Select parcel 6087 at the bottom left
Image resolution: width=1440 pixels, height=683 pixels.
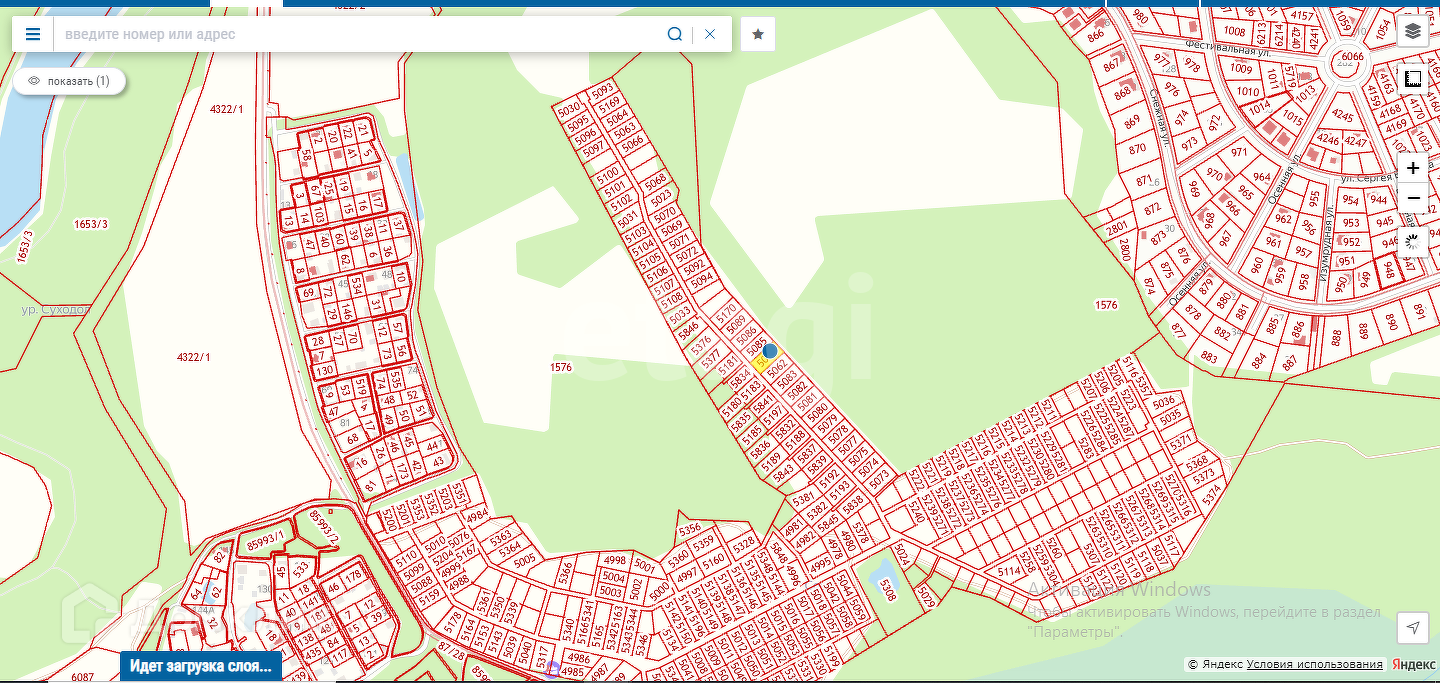coord(82,677)
